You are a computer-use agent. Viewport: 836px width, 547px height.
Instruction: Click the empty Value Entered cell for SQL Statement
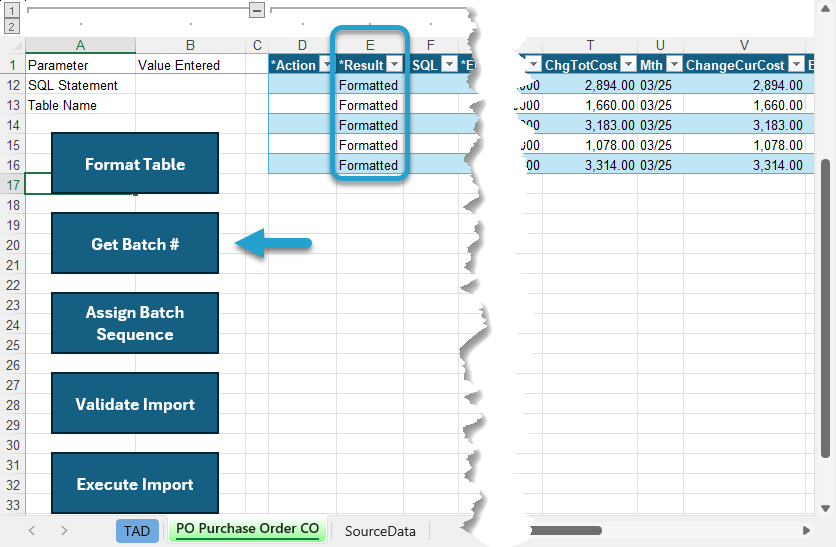coord(190,85)
